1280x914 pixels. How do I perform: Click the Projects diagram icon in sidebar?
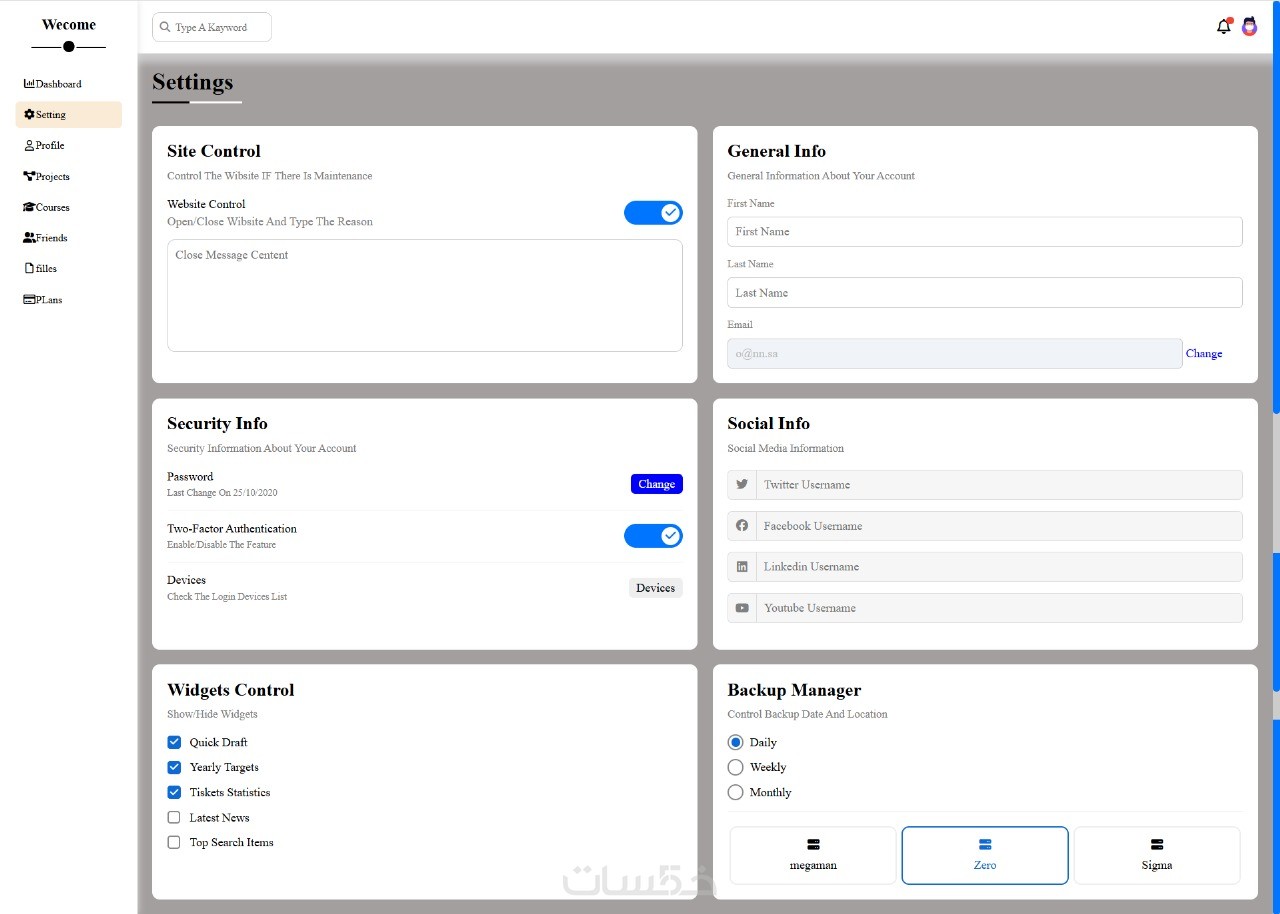pyautogui.click(x=29, y=176)
